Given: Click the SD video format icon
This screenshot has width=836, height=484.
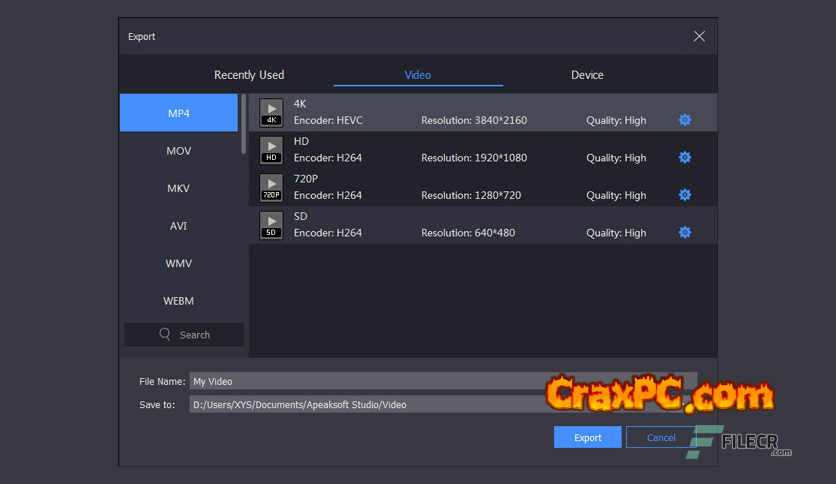Looking at the screenshot, I should 271,225.
